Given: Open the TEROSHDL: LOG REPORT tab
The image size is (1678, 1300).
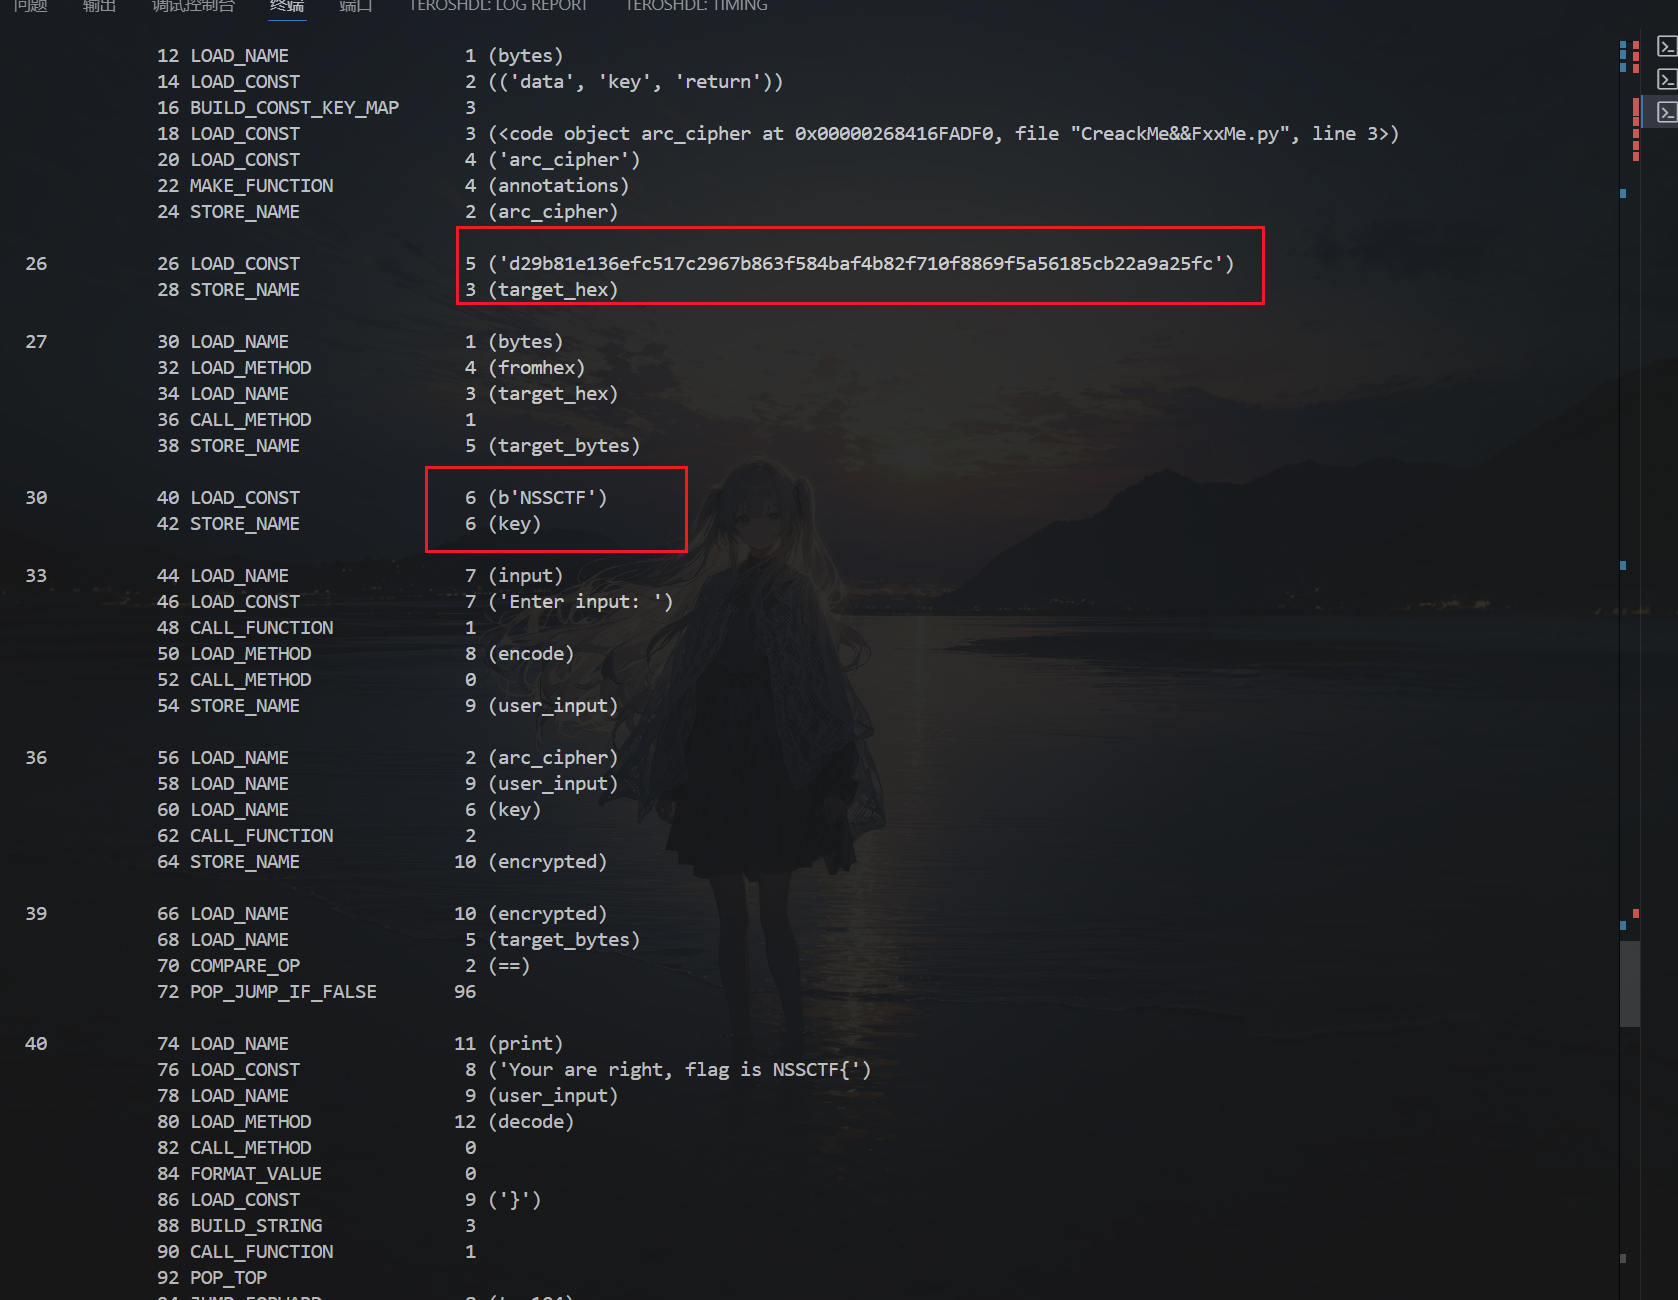Looking at the screenshot, I should tap(498, 6).
